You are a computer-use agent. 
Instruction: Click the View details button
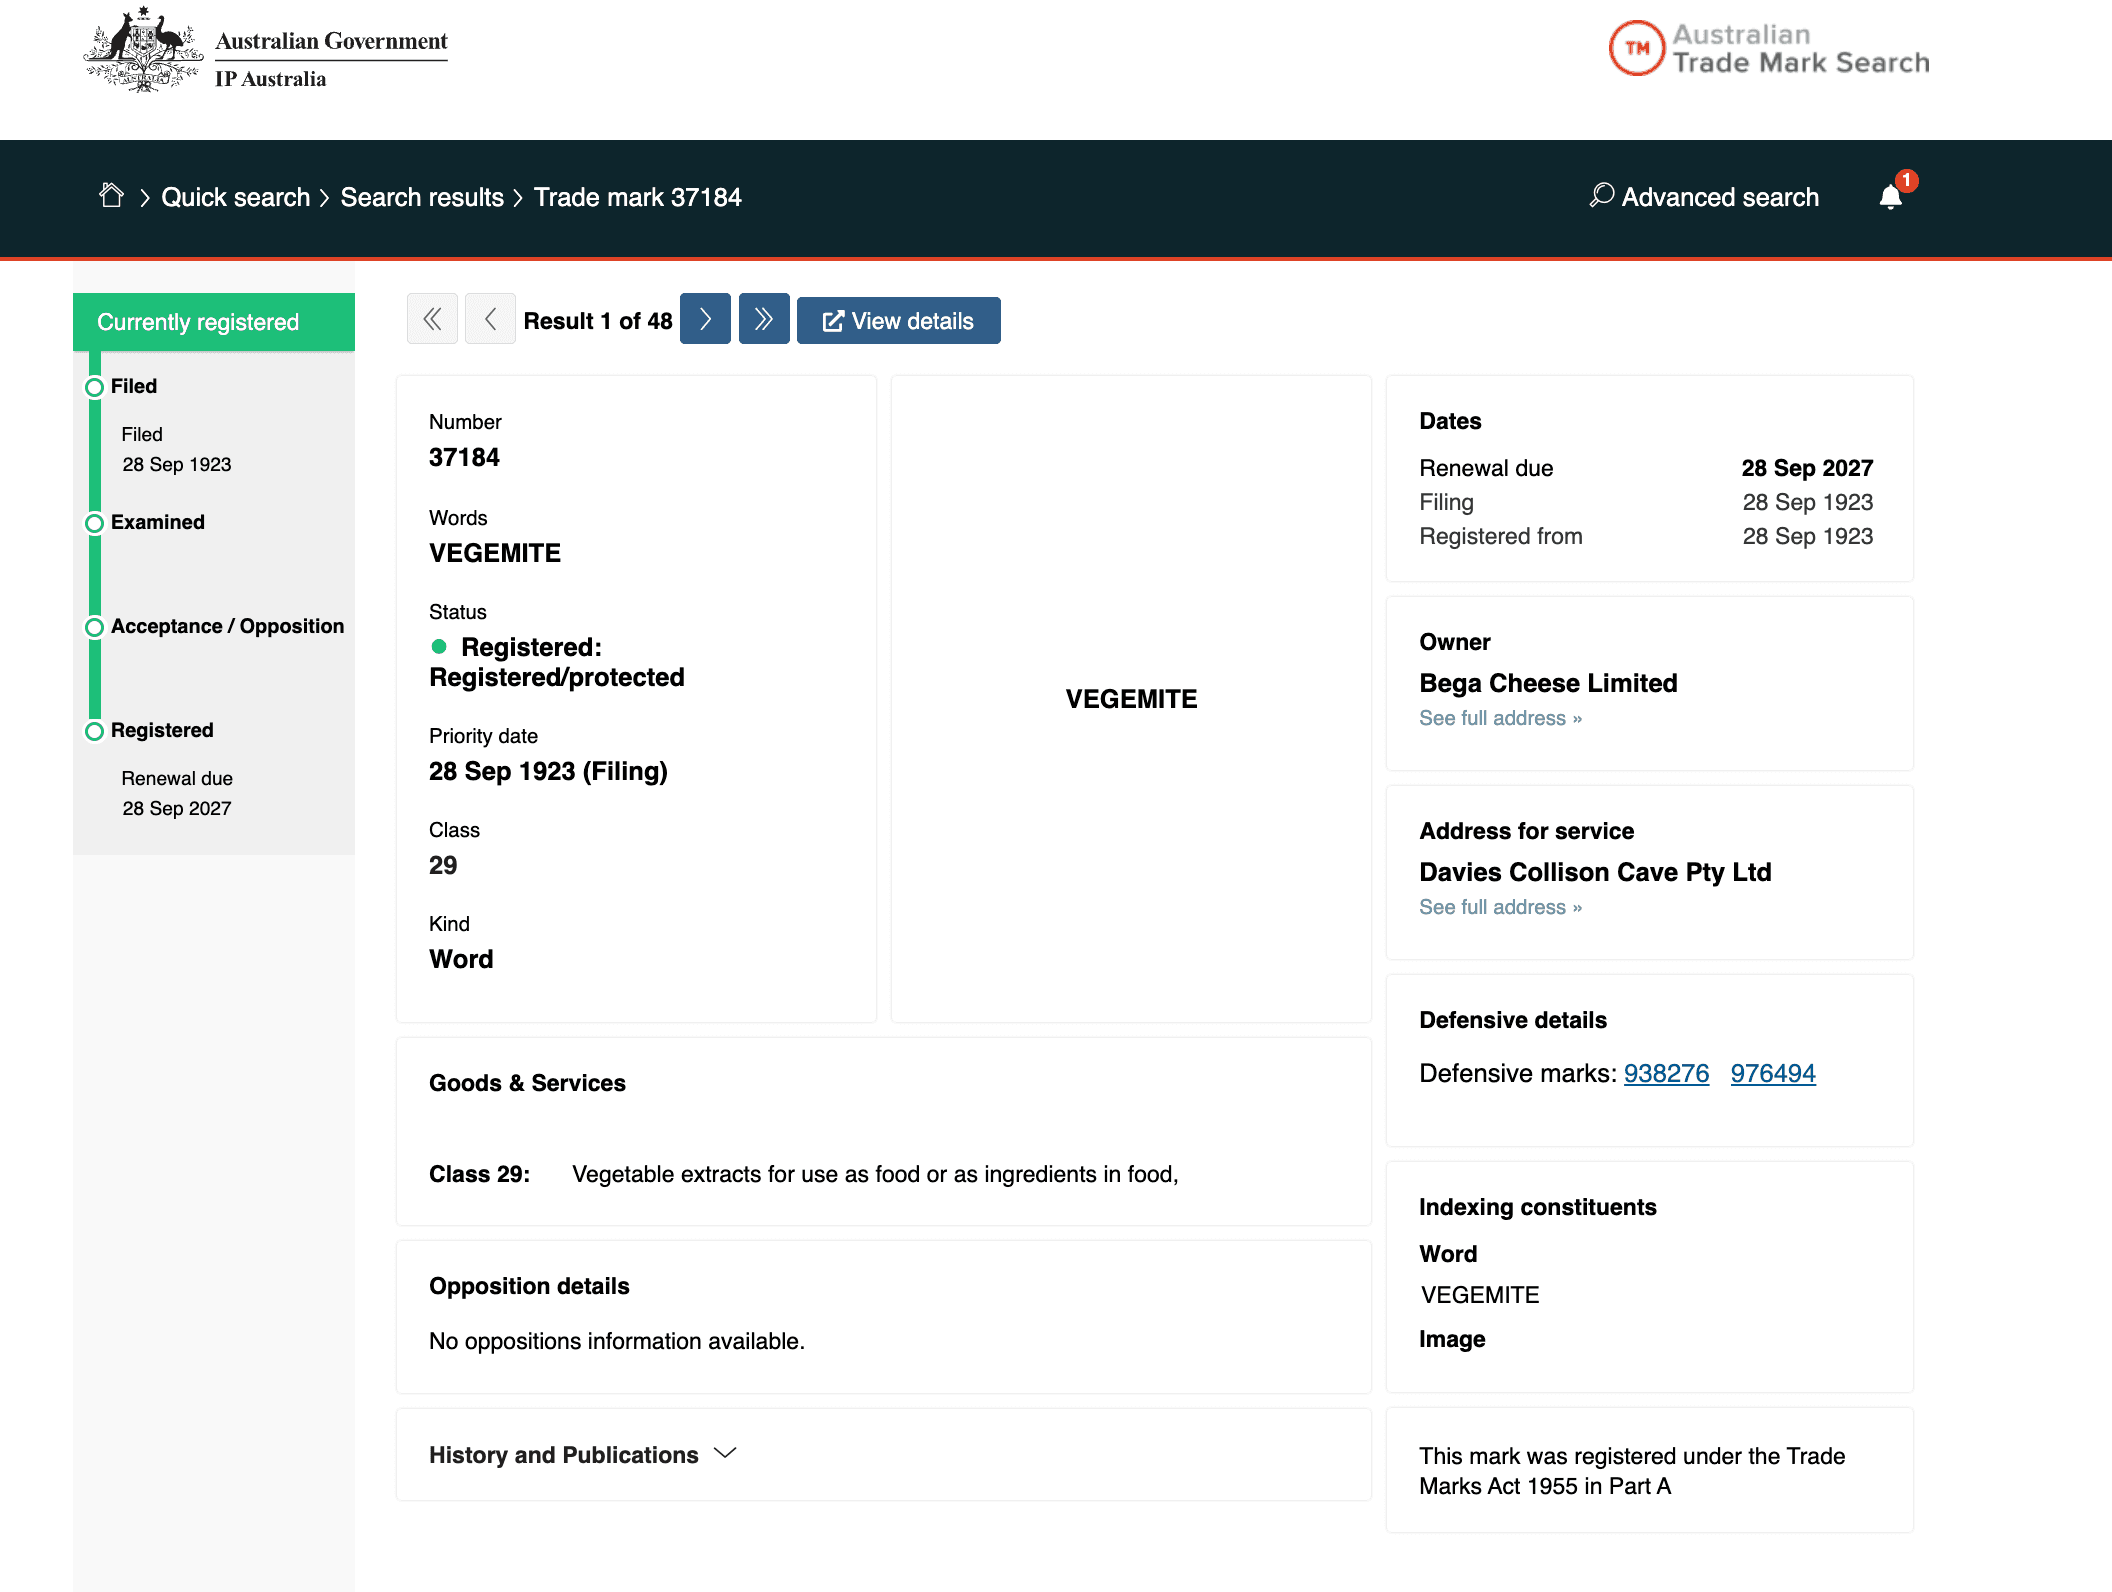tap(898, 321)
